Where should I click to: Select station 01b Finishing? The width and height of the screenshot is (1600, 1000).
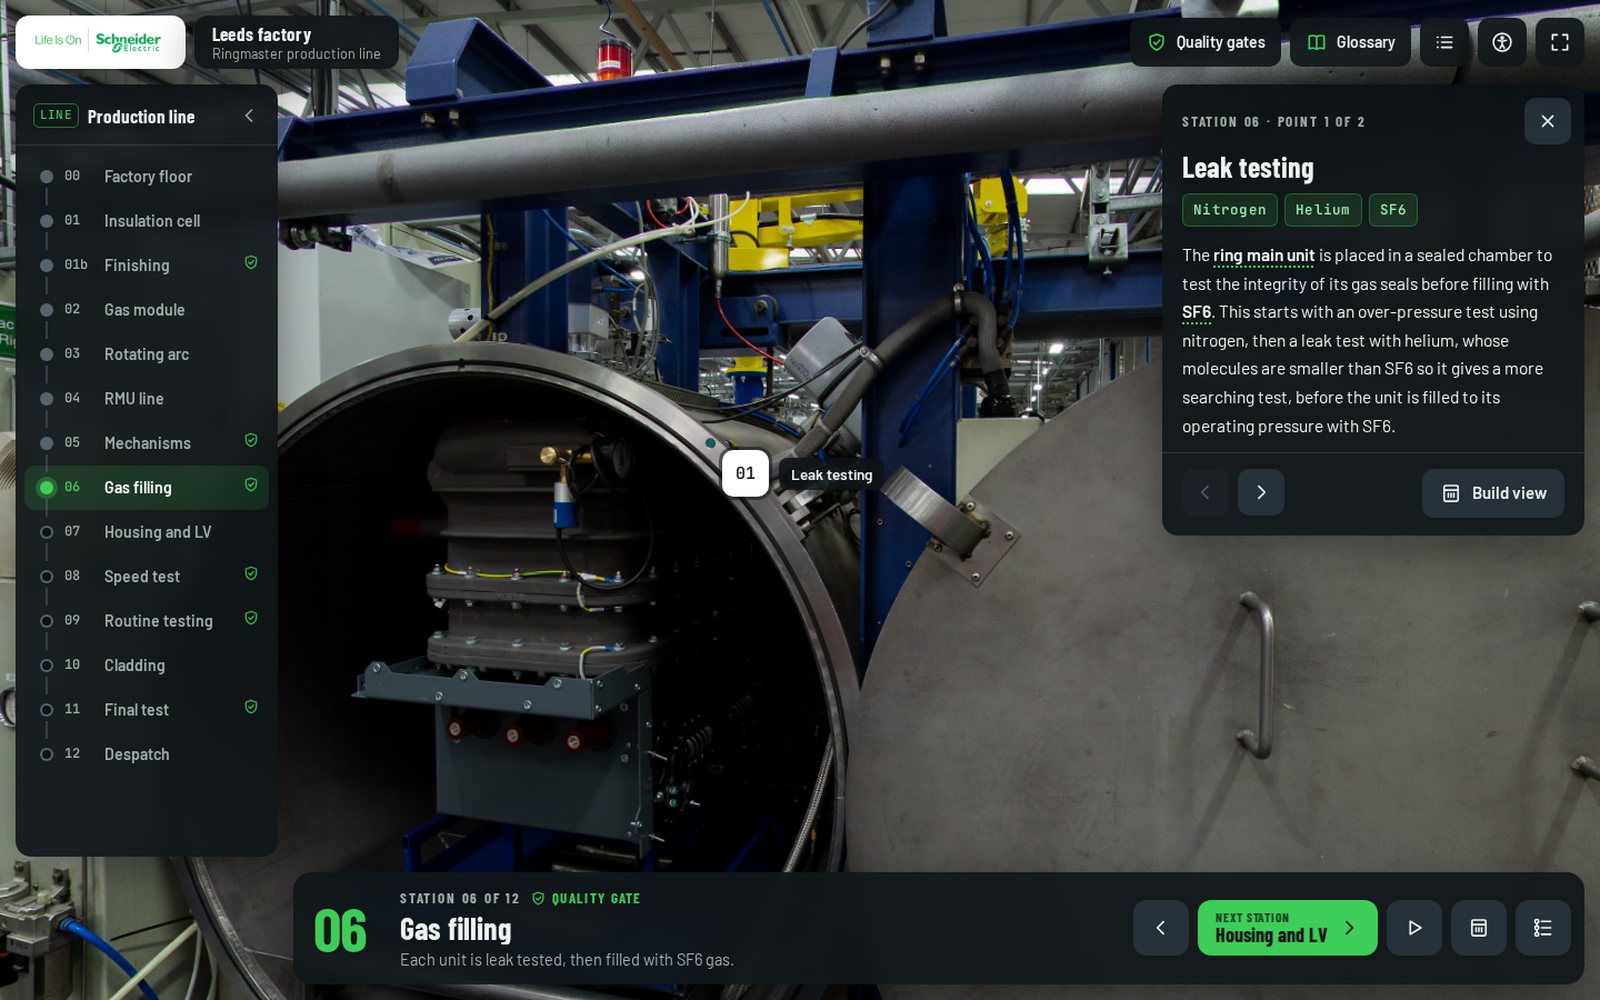(146, 265)
